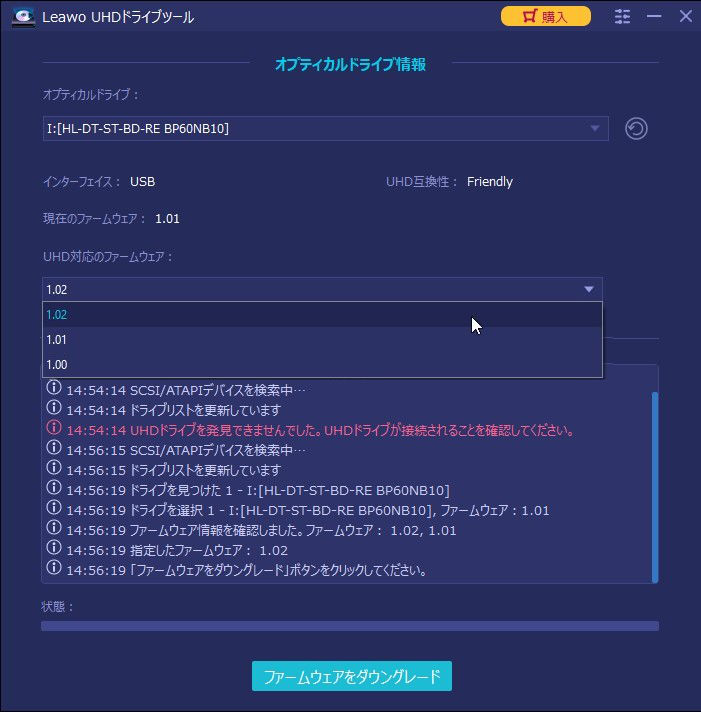Click the yellow 購入 purchase button
Screen dimensions: 701x712
click(x=546, y=16)
